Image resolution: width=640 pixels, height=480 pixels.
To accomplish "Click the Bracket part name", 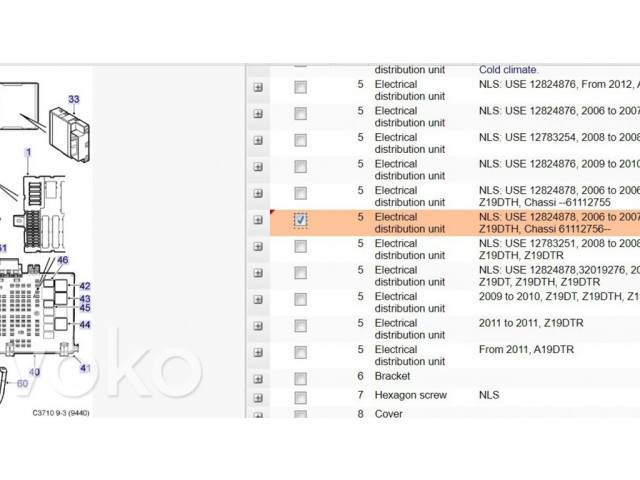I will click(392, 376).
